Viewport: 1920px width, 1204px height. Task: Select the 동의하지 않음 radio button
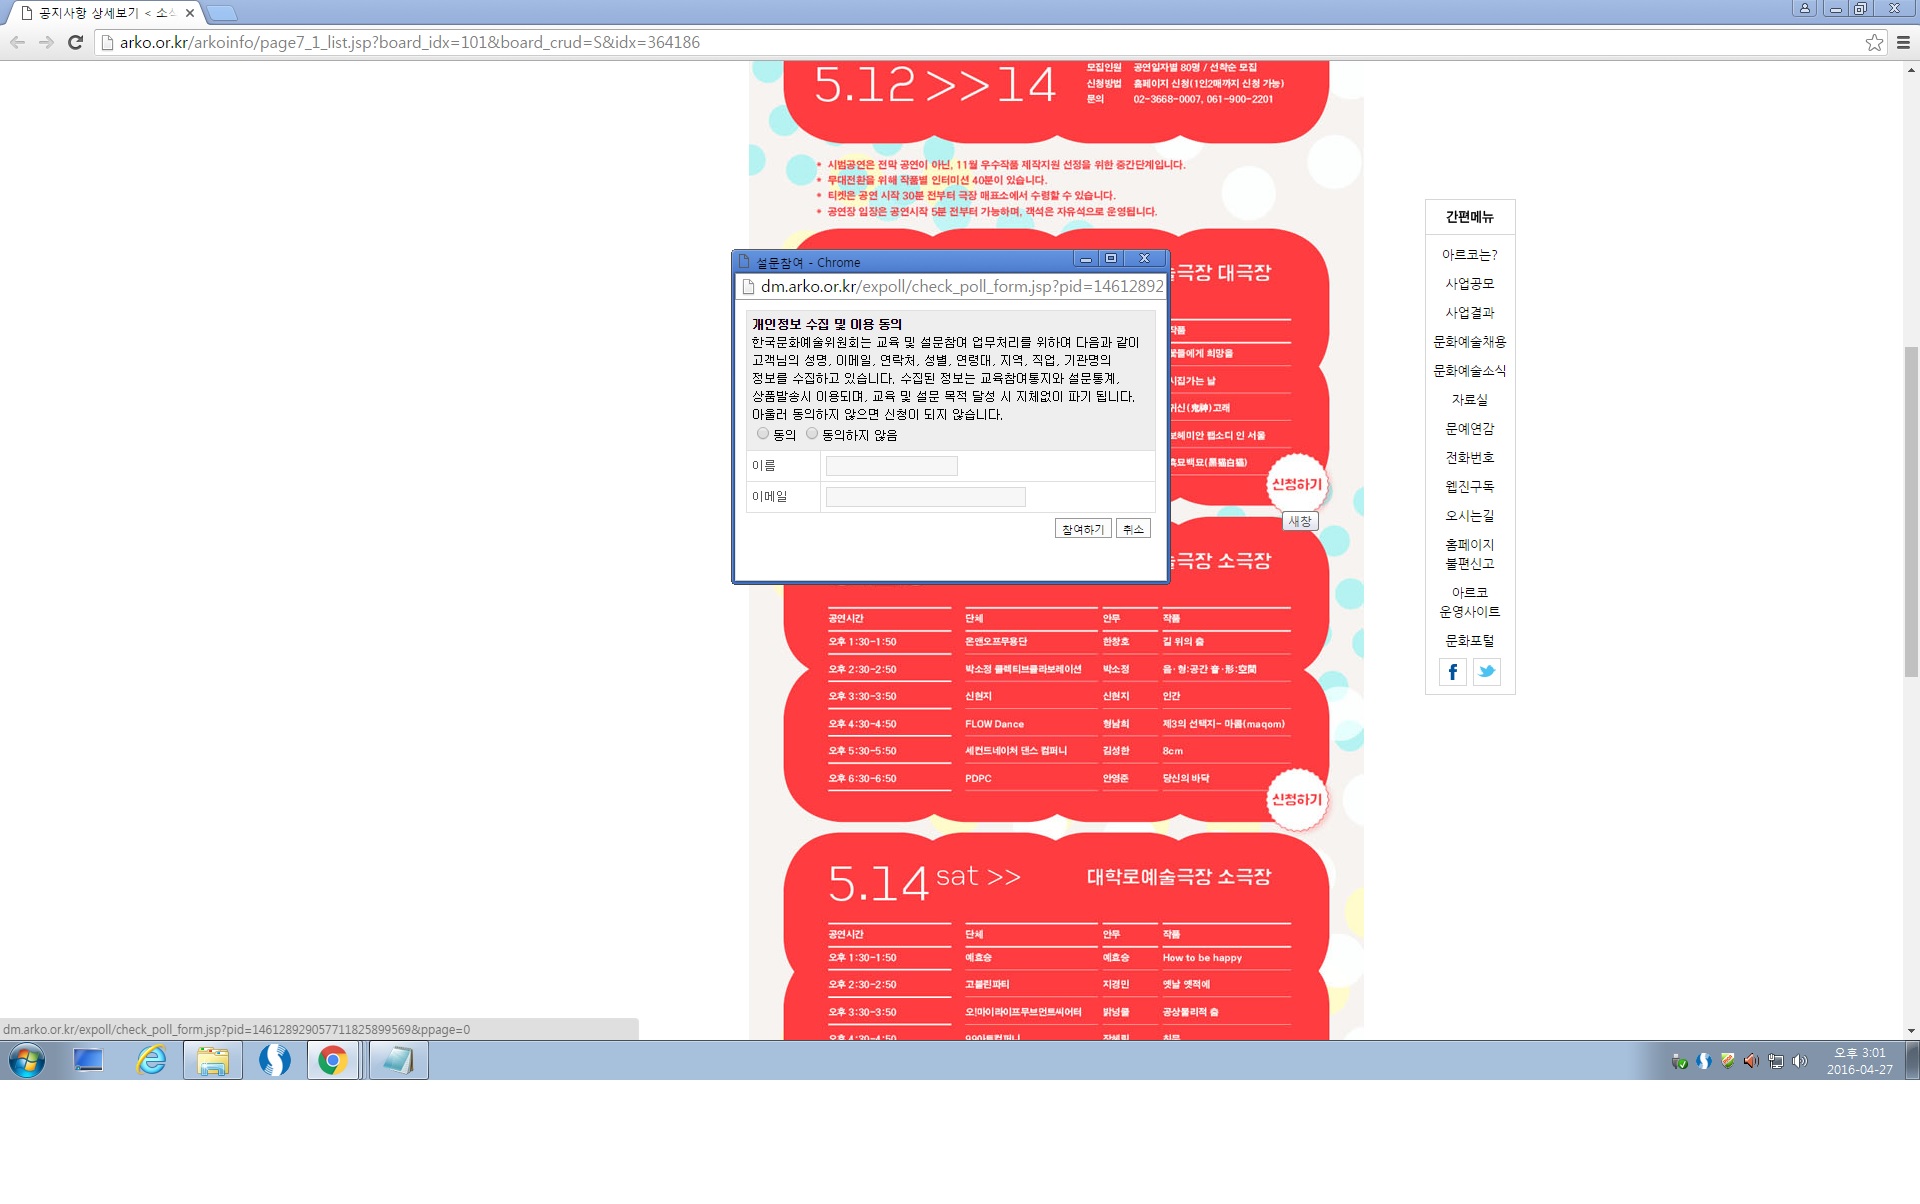click(x=812, y=434)
